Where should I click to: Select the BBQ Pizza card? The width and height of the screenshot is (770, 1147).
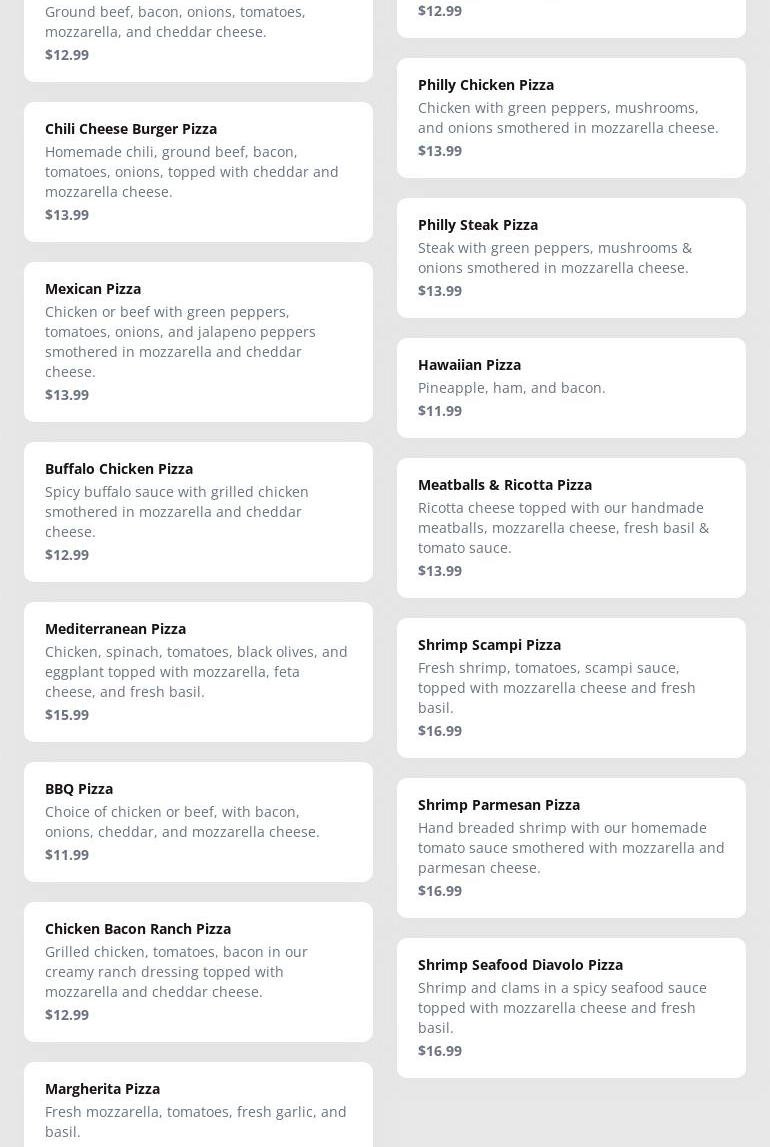coord(198,821)
